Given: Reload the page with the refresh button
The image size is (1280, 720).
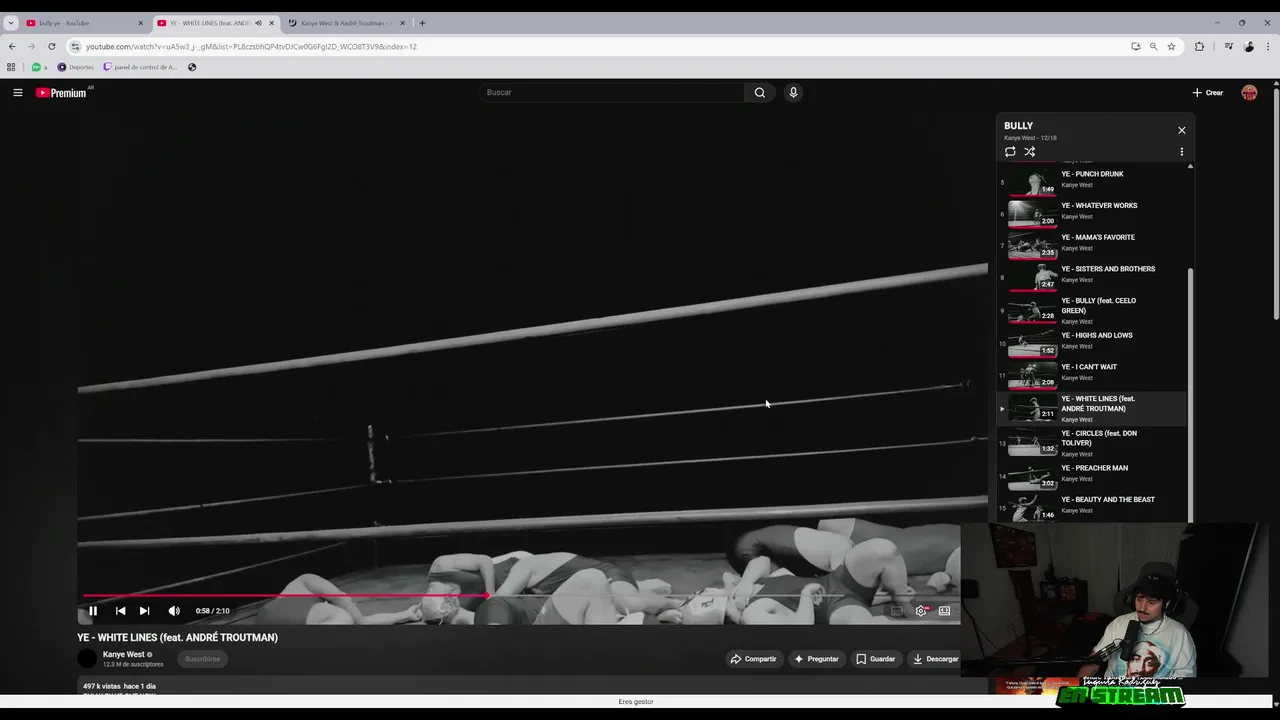Looking at the screenshot, I should click(x=52, y=46).
